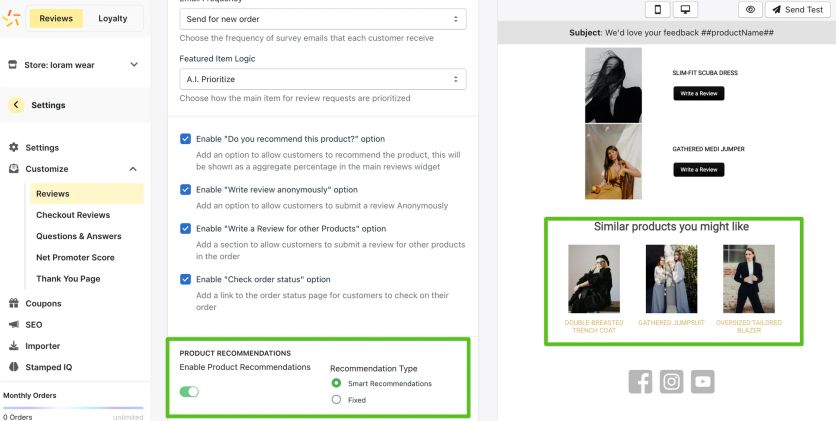Open the Featured Item Logic dropdown
The image size is (836, 421).
click(x=323, y=79)
